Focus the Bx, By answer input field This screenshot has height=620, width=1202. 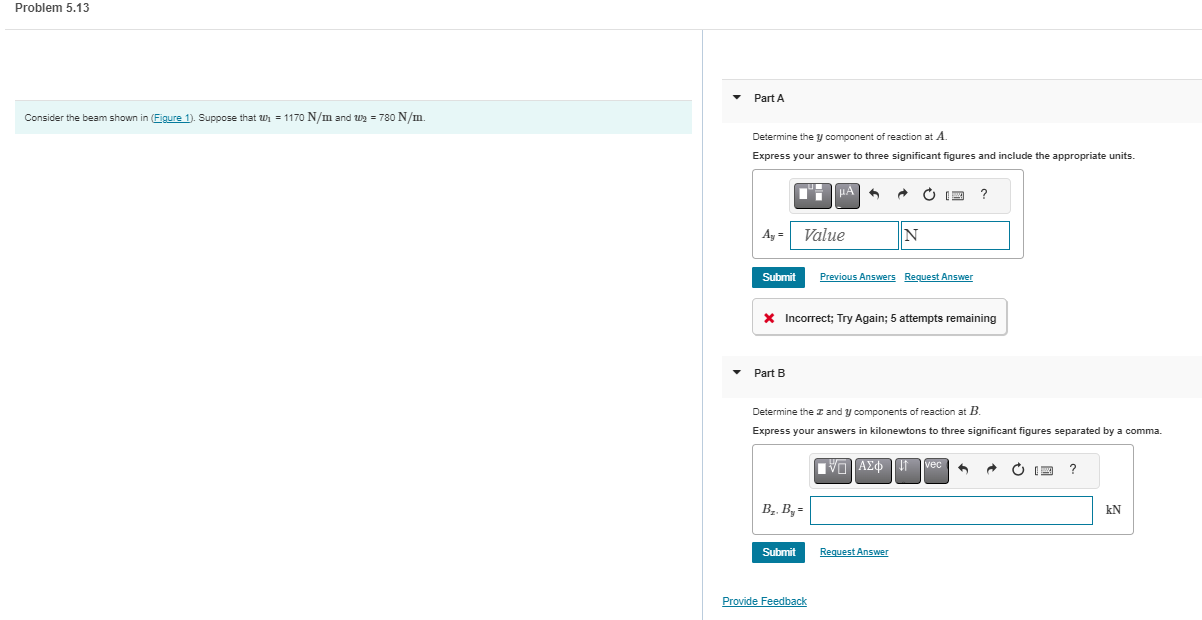pyautogui.click(x=951, y=510)
